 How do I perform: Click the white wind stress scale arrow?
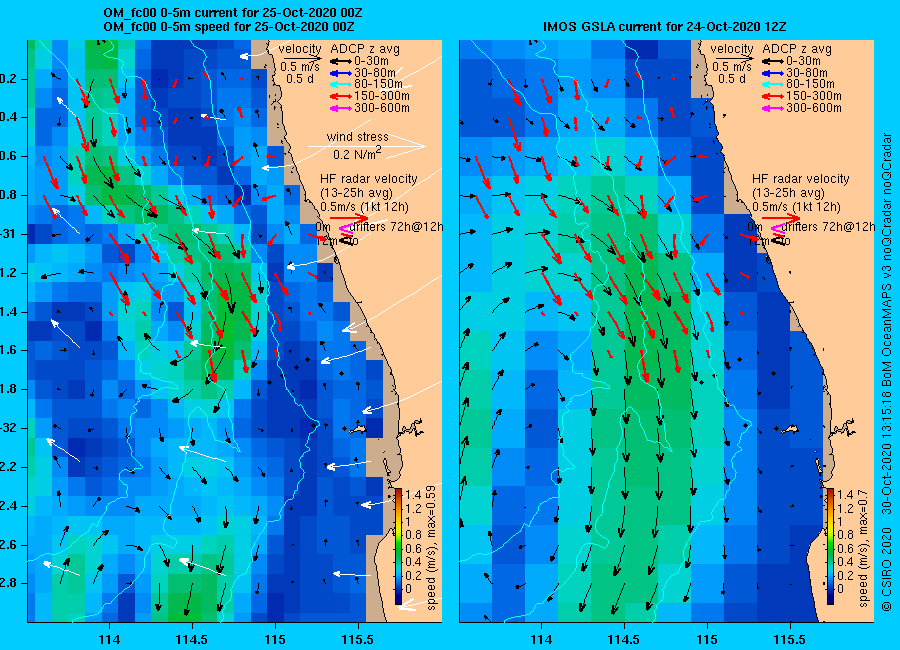(x=367, y=146)
